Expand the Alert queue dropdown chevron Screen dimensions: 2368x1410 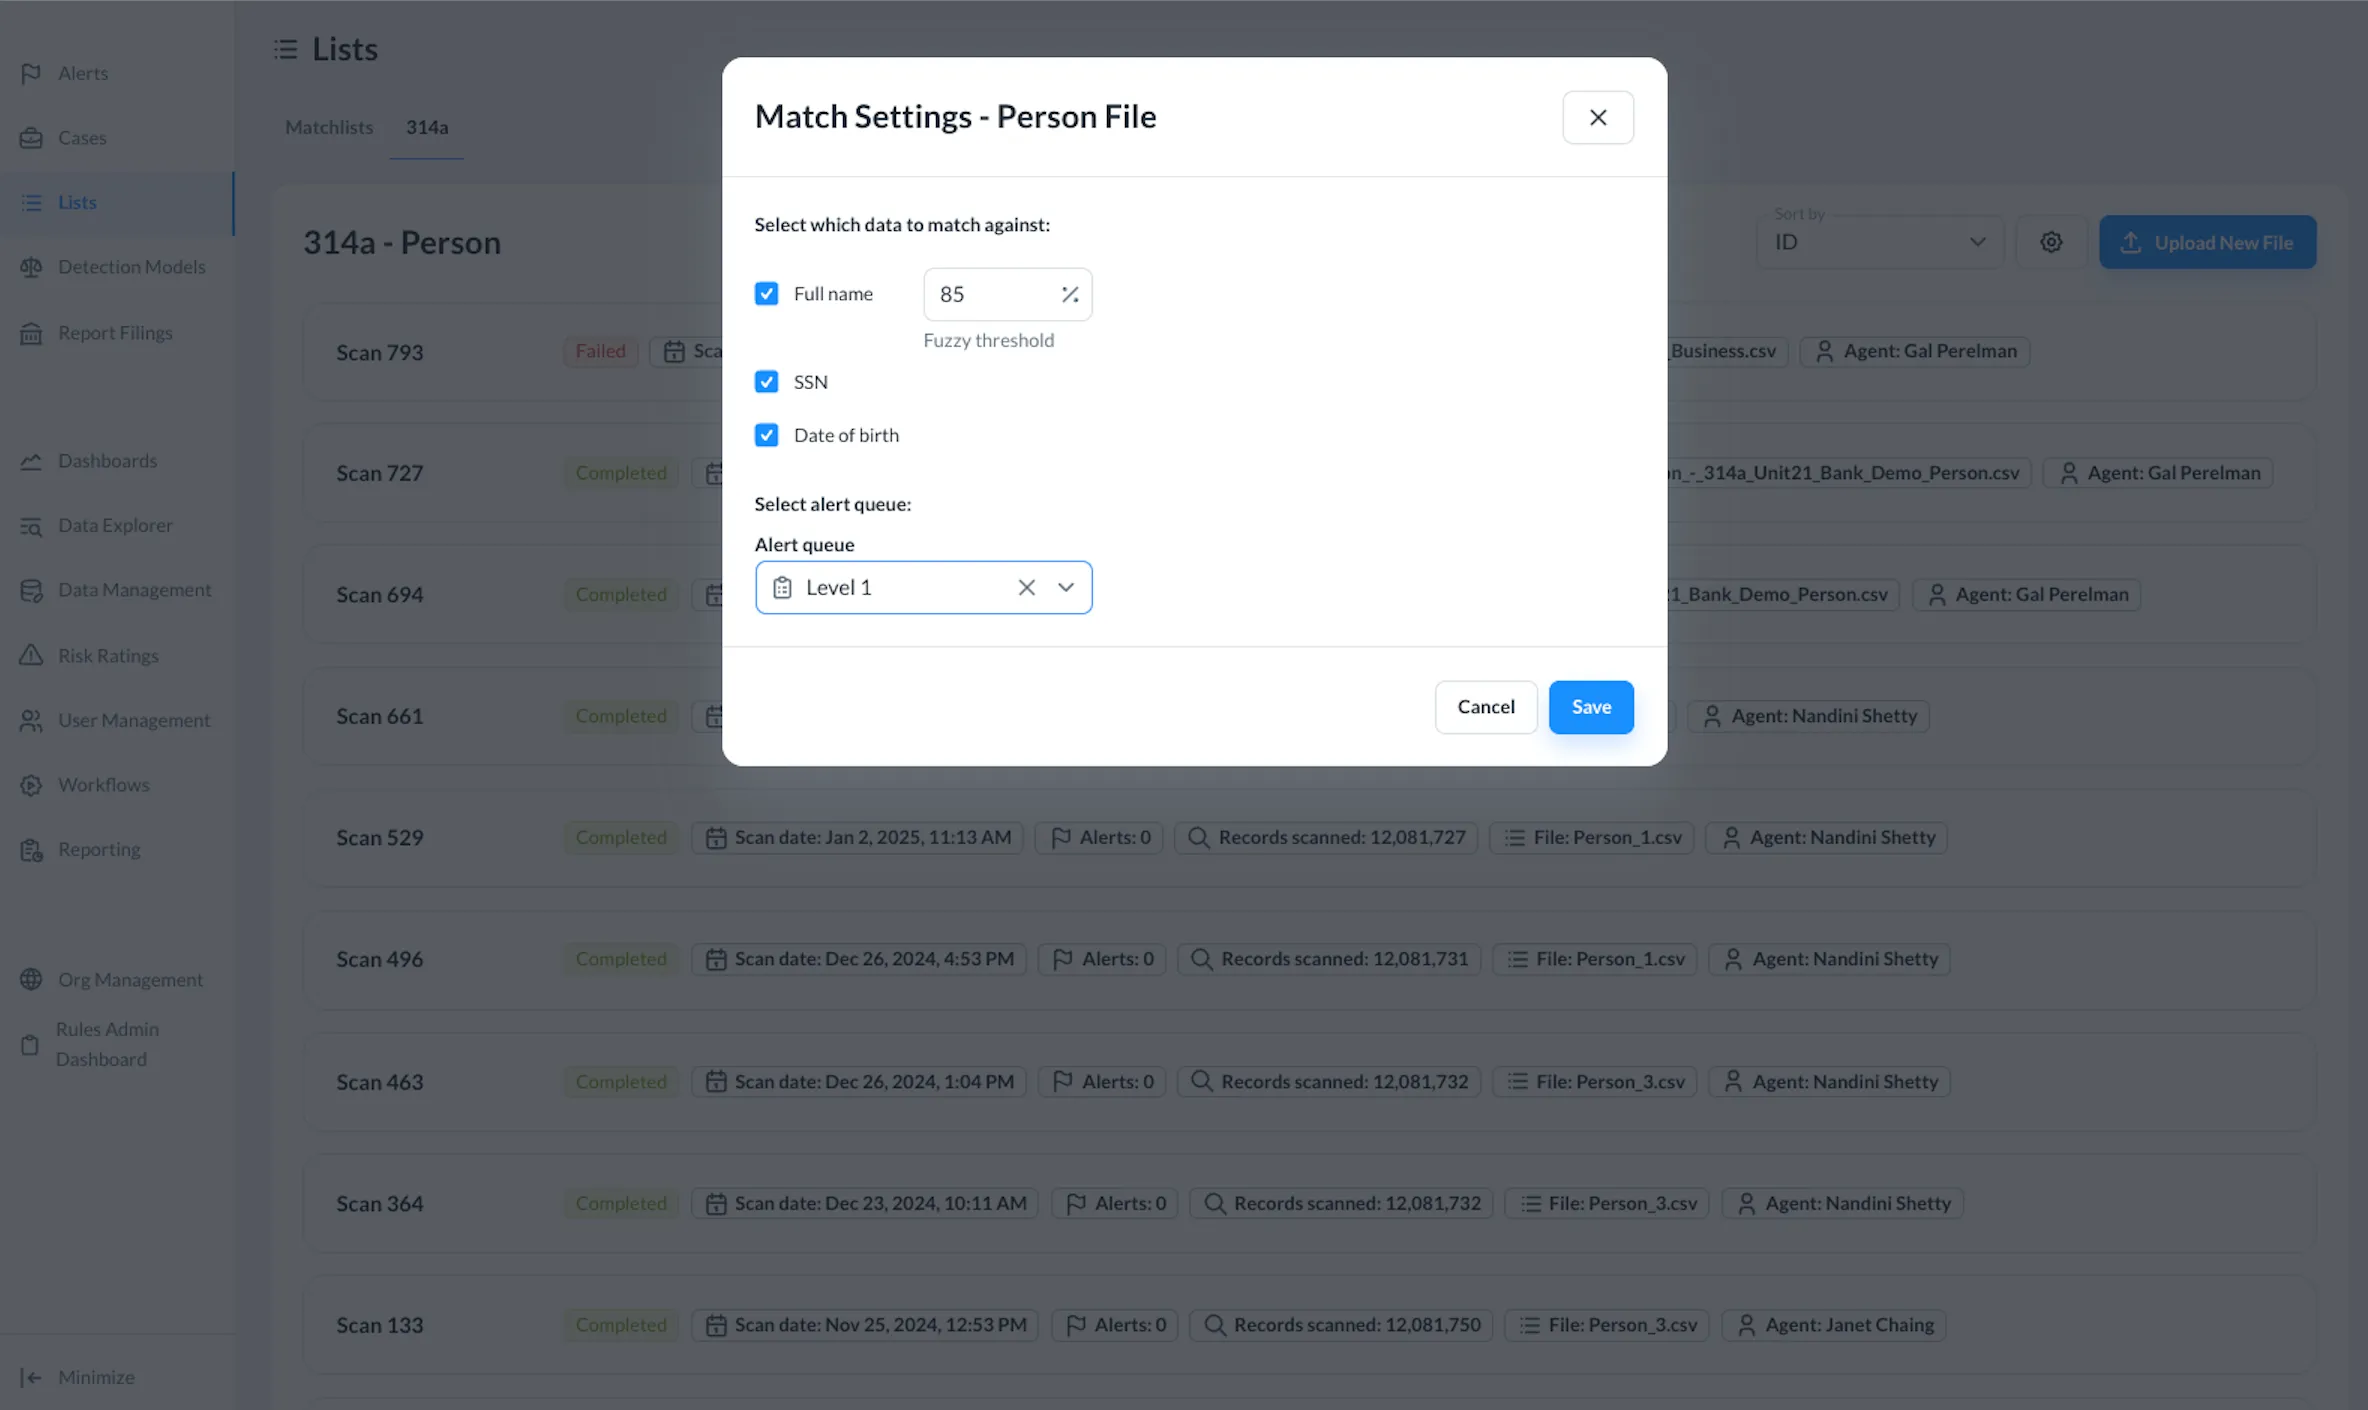(1066, 588)
